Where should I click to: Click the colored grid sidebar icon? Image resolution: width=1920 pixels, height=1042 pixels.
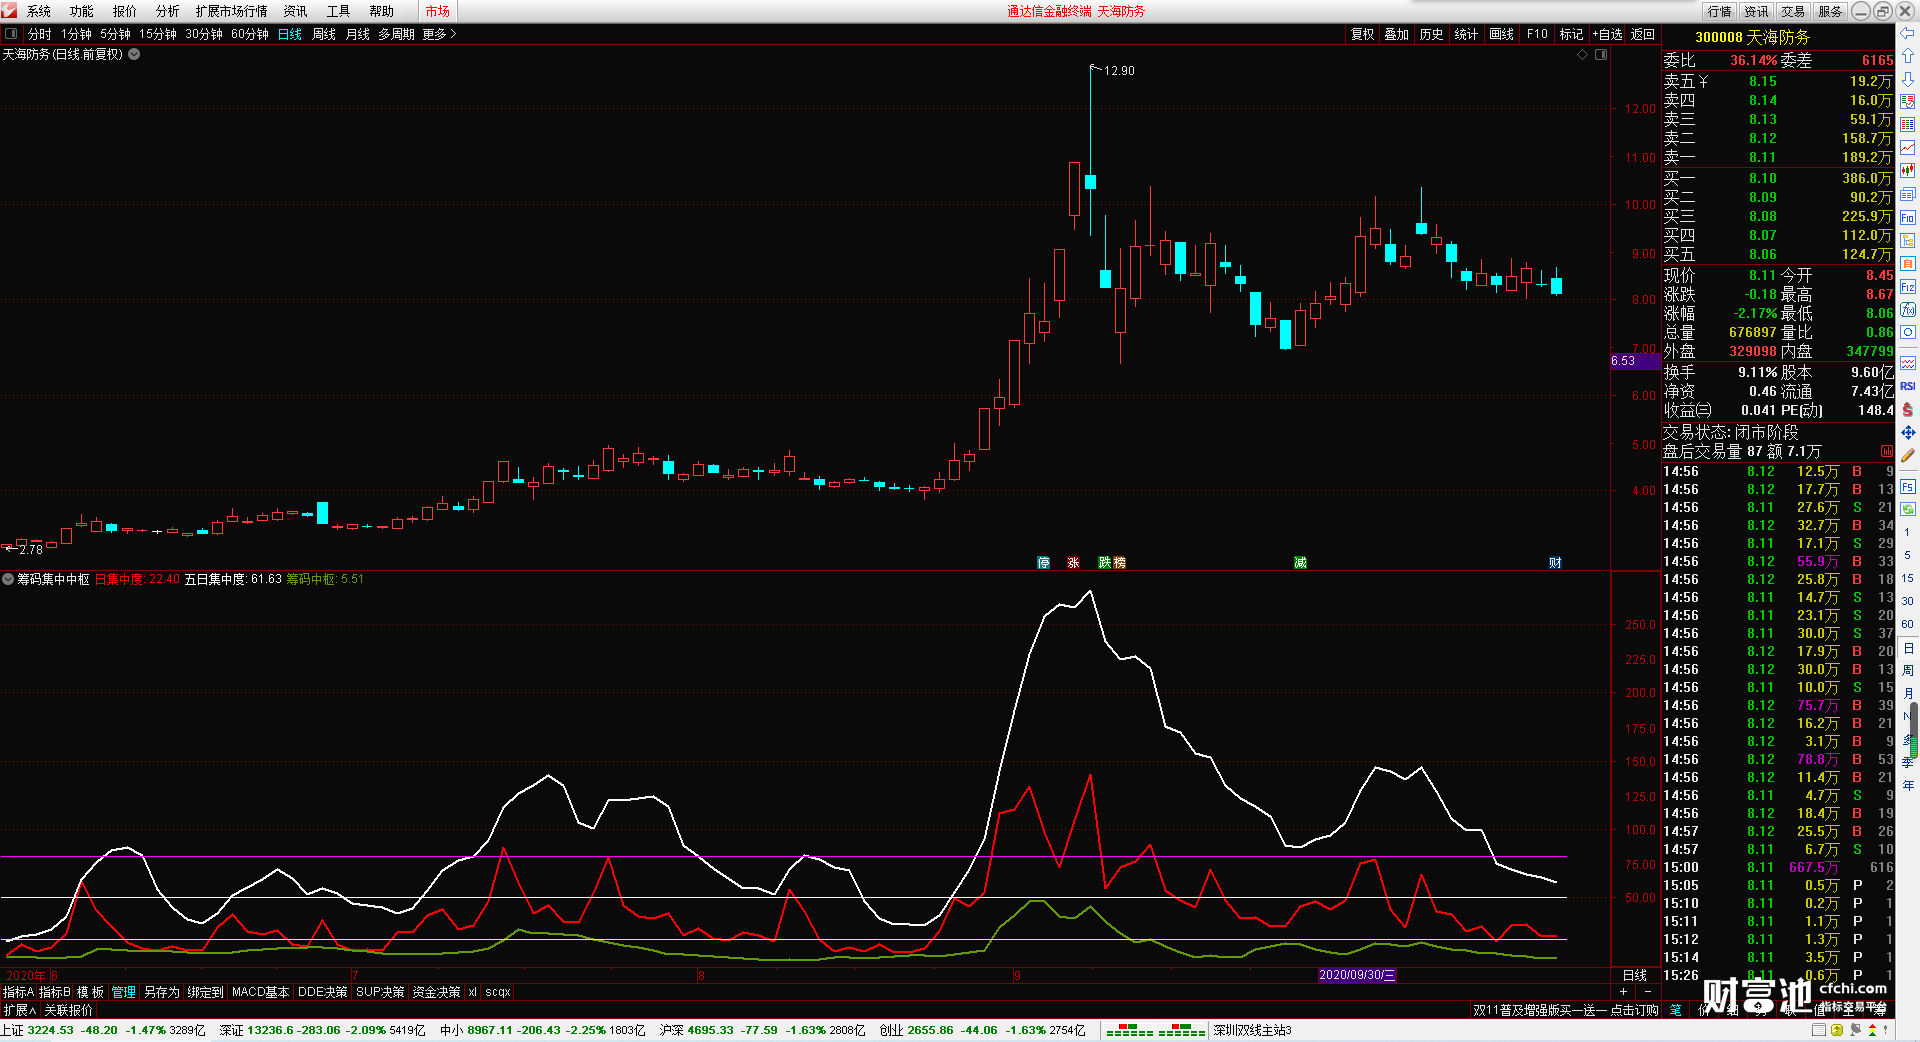click(x=1908, y=125)
